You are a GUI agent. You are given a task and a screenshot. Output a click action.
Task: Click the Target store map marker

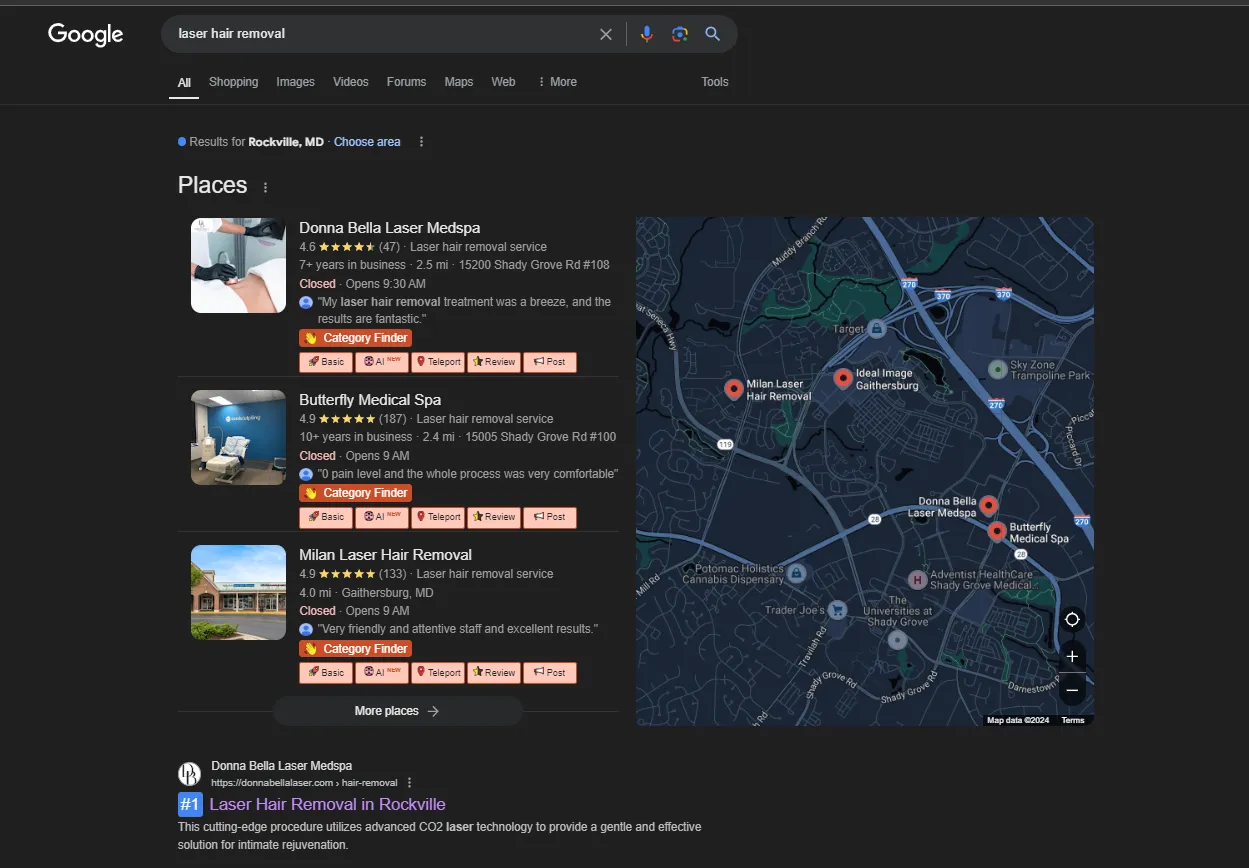pyautogui.click(x=876, y=328)
